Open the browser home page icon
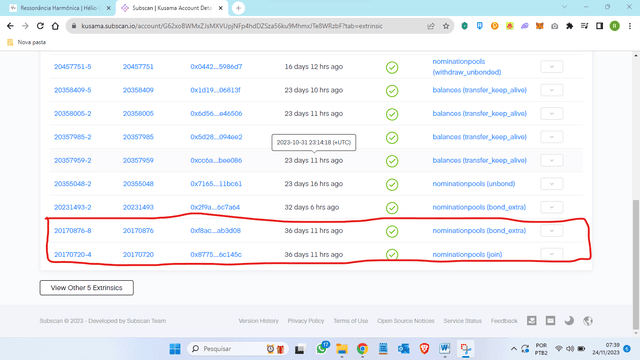The height and width of the screenshot is (360, 640). point(55,26)
